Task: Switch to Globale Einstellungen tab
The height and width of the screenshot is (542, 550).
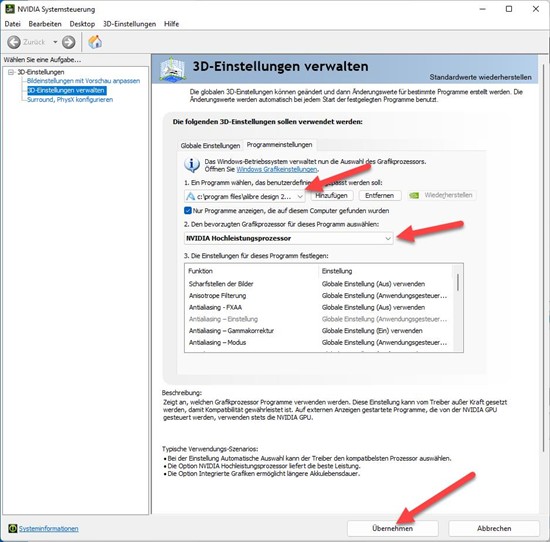Action: point(210,146)
